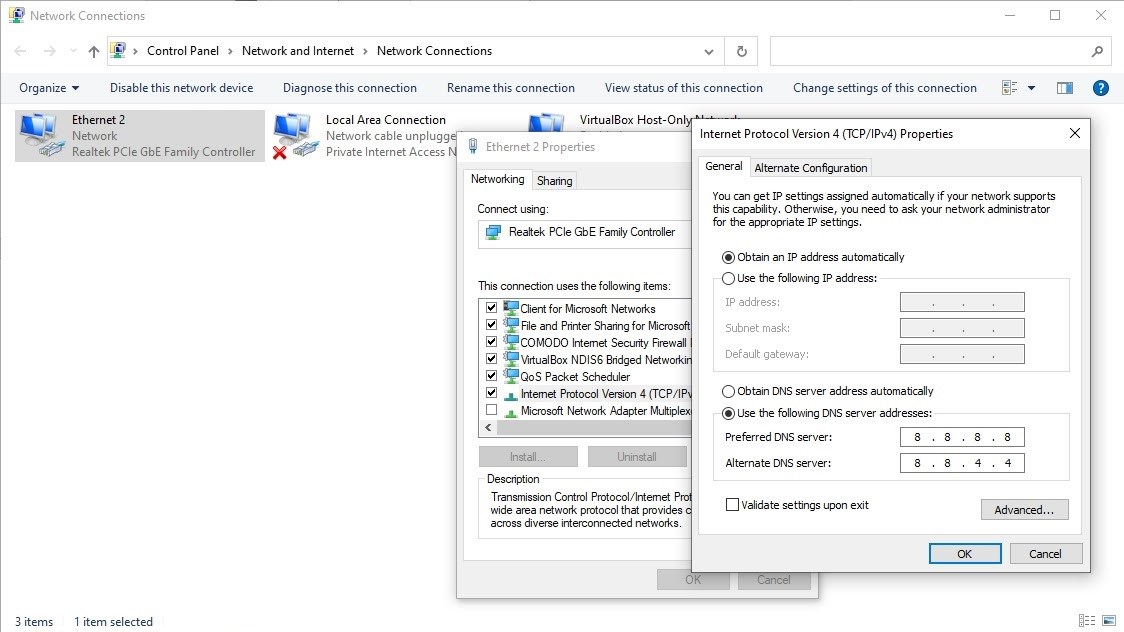Switch to the General tab
The width and height of the screenshot is (1124, 632).
723,166
